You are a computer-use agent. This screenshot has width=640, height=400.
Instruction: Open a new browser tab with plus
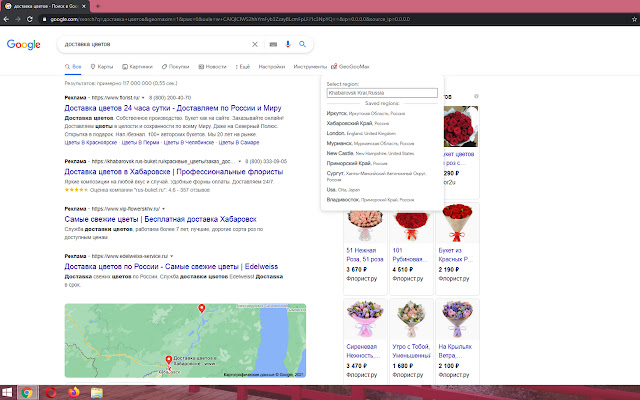pyautogui.click(x=98, y=6)
